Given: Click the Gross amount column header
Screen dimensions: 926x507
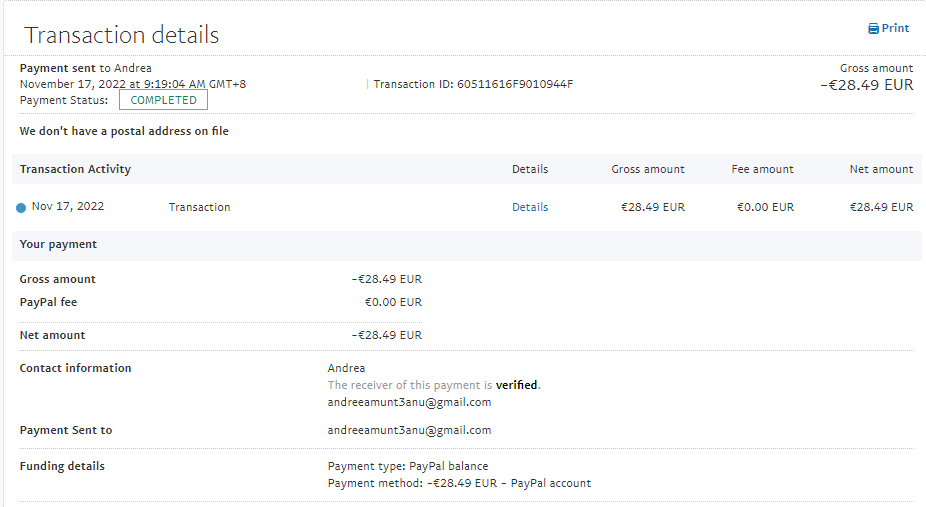Looking at the screenshot, I should (x=648, y=170).
